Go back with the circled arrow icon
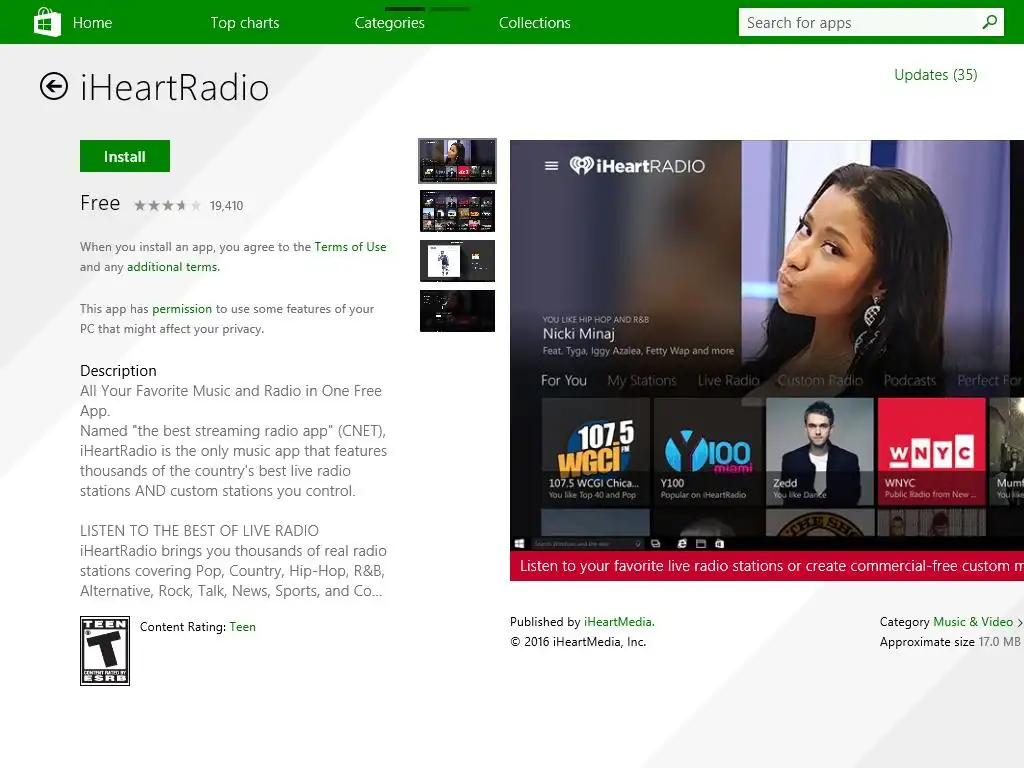Screen dimensions: 1024x768 tap(54, 86)
